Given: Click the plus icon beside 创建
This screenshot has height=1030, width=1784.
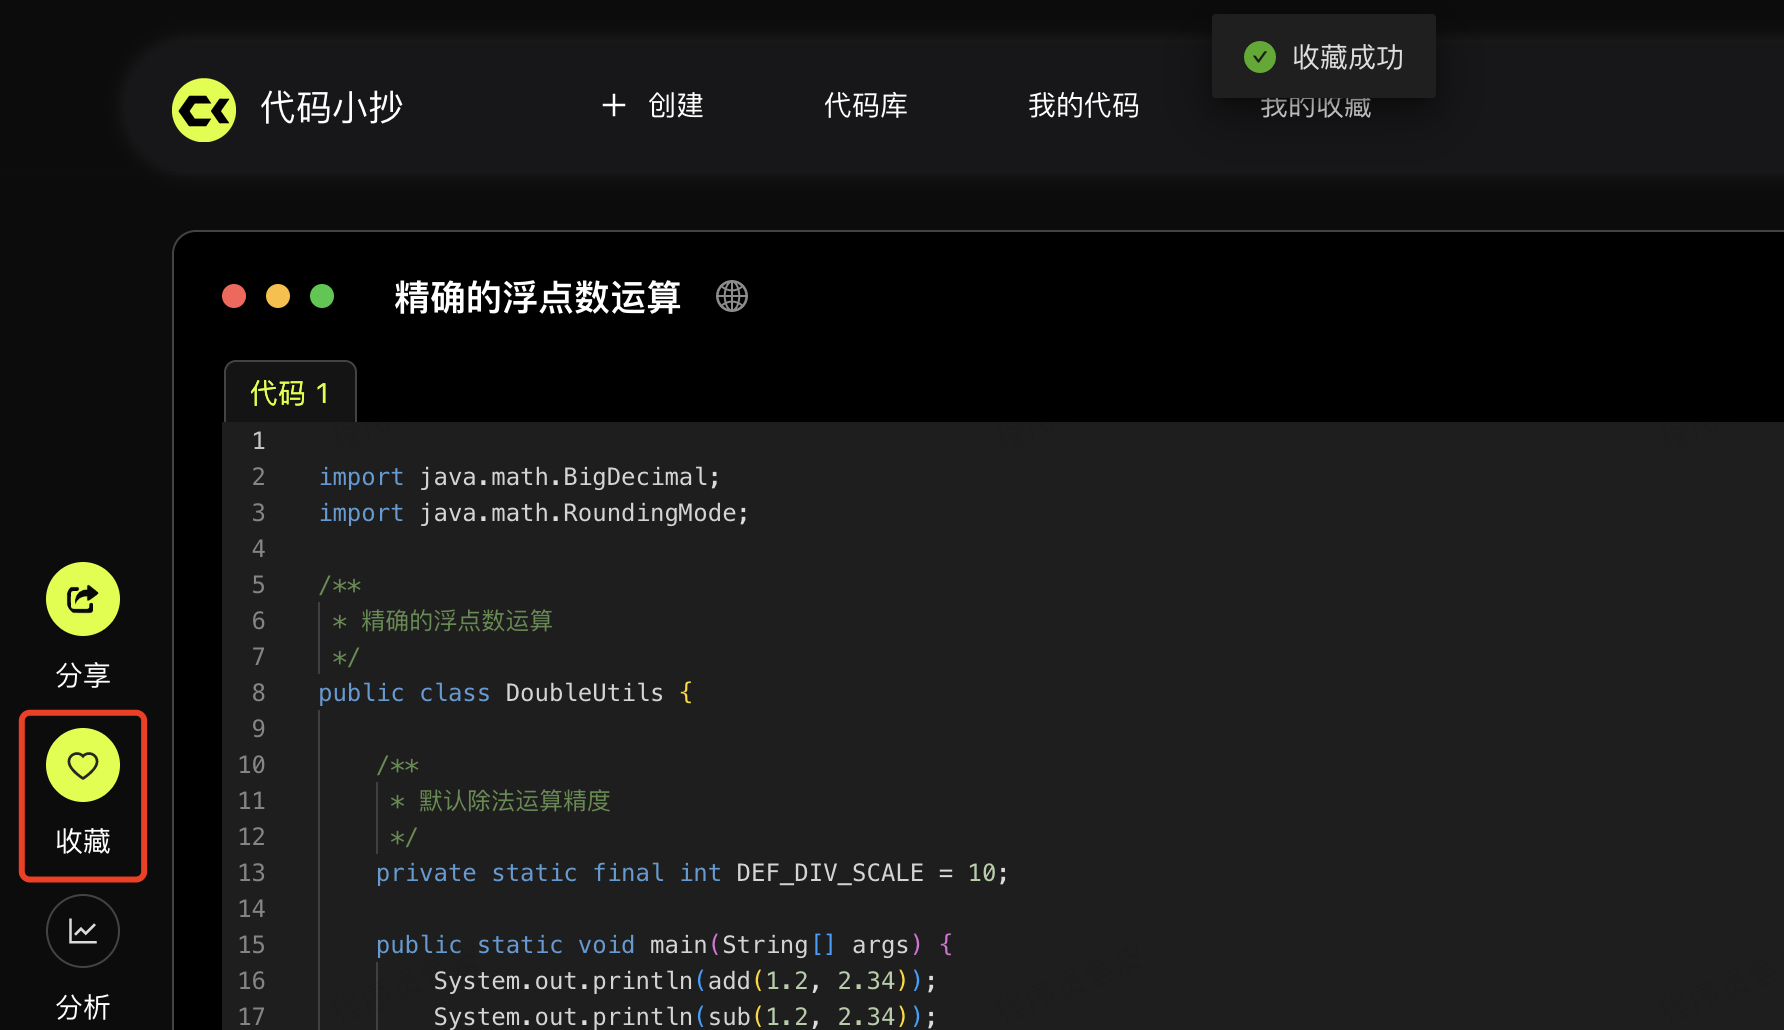Looking at the screenshot, I should click(x=614, y=105).
